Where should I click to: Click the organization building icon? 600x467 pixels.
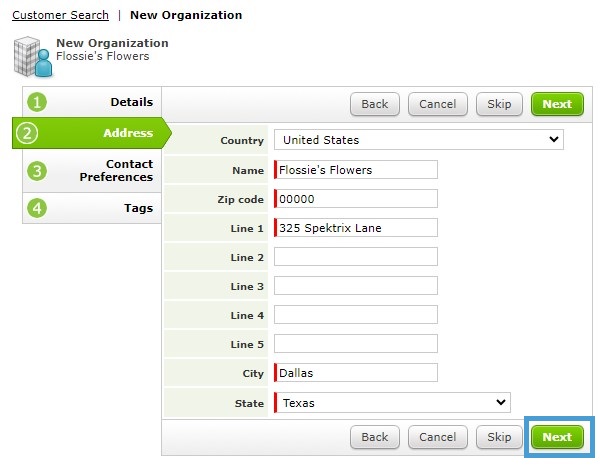[33, 57]
